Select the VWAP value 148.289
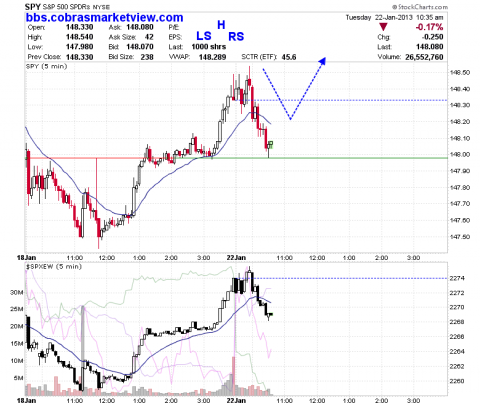480x406 pixels. 212,57
